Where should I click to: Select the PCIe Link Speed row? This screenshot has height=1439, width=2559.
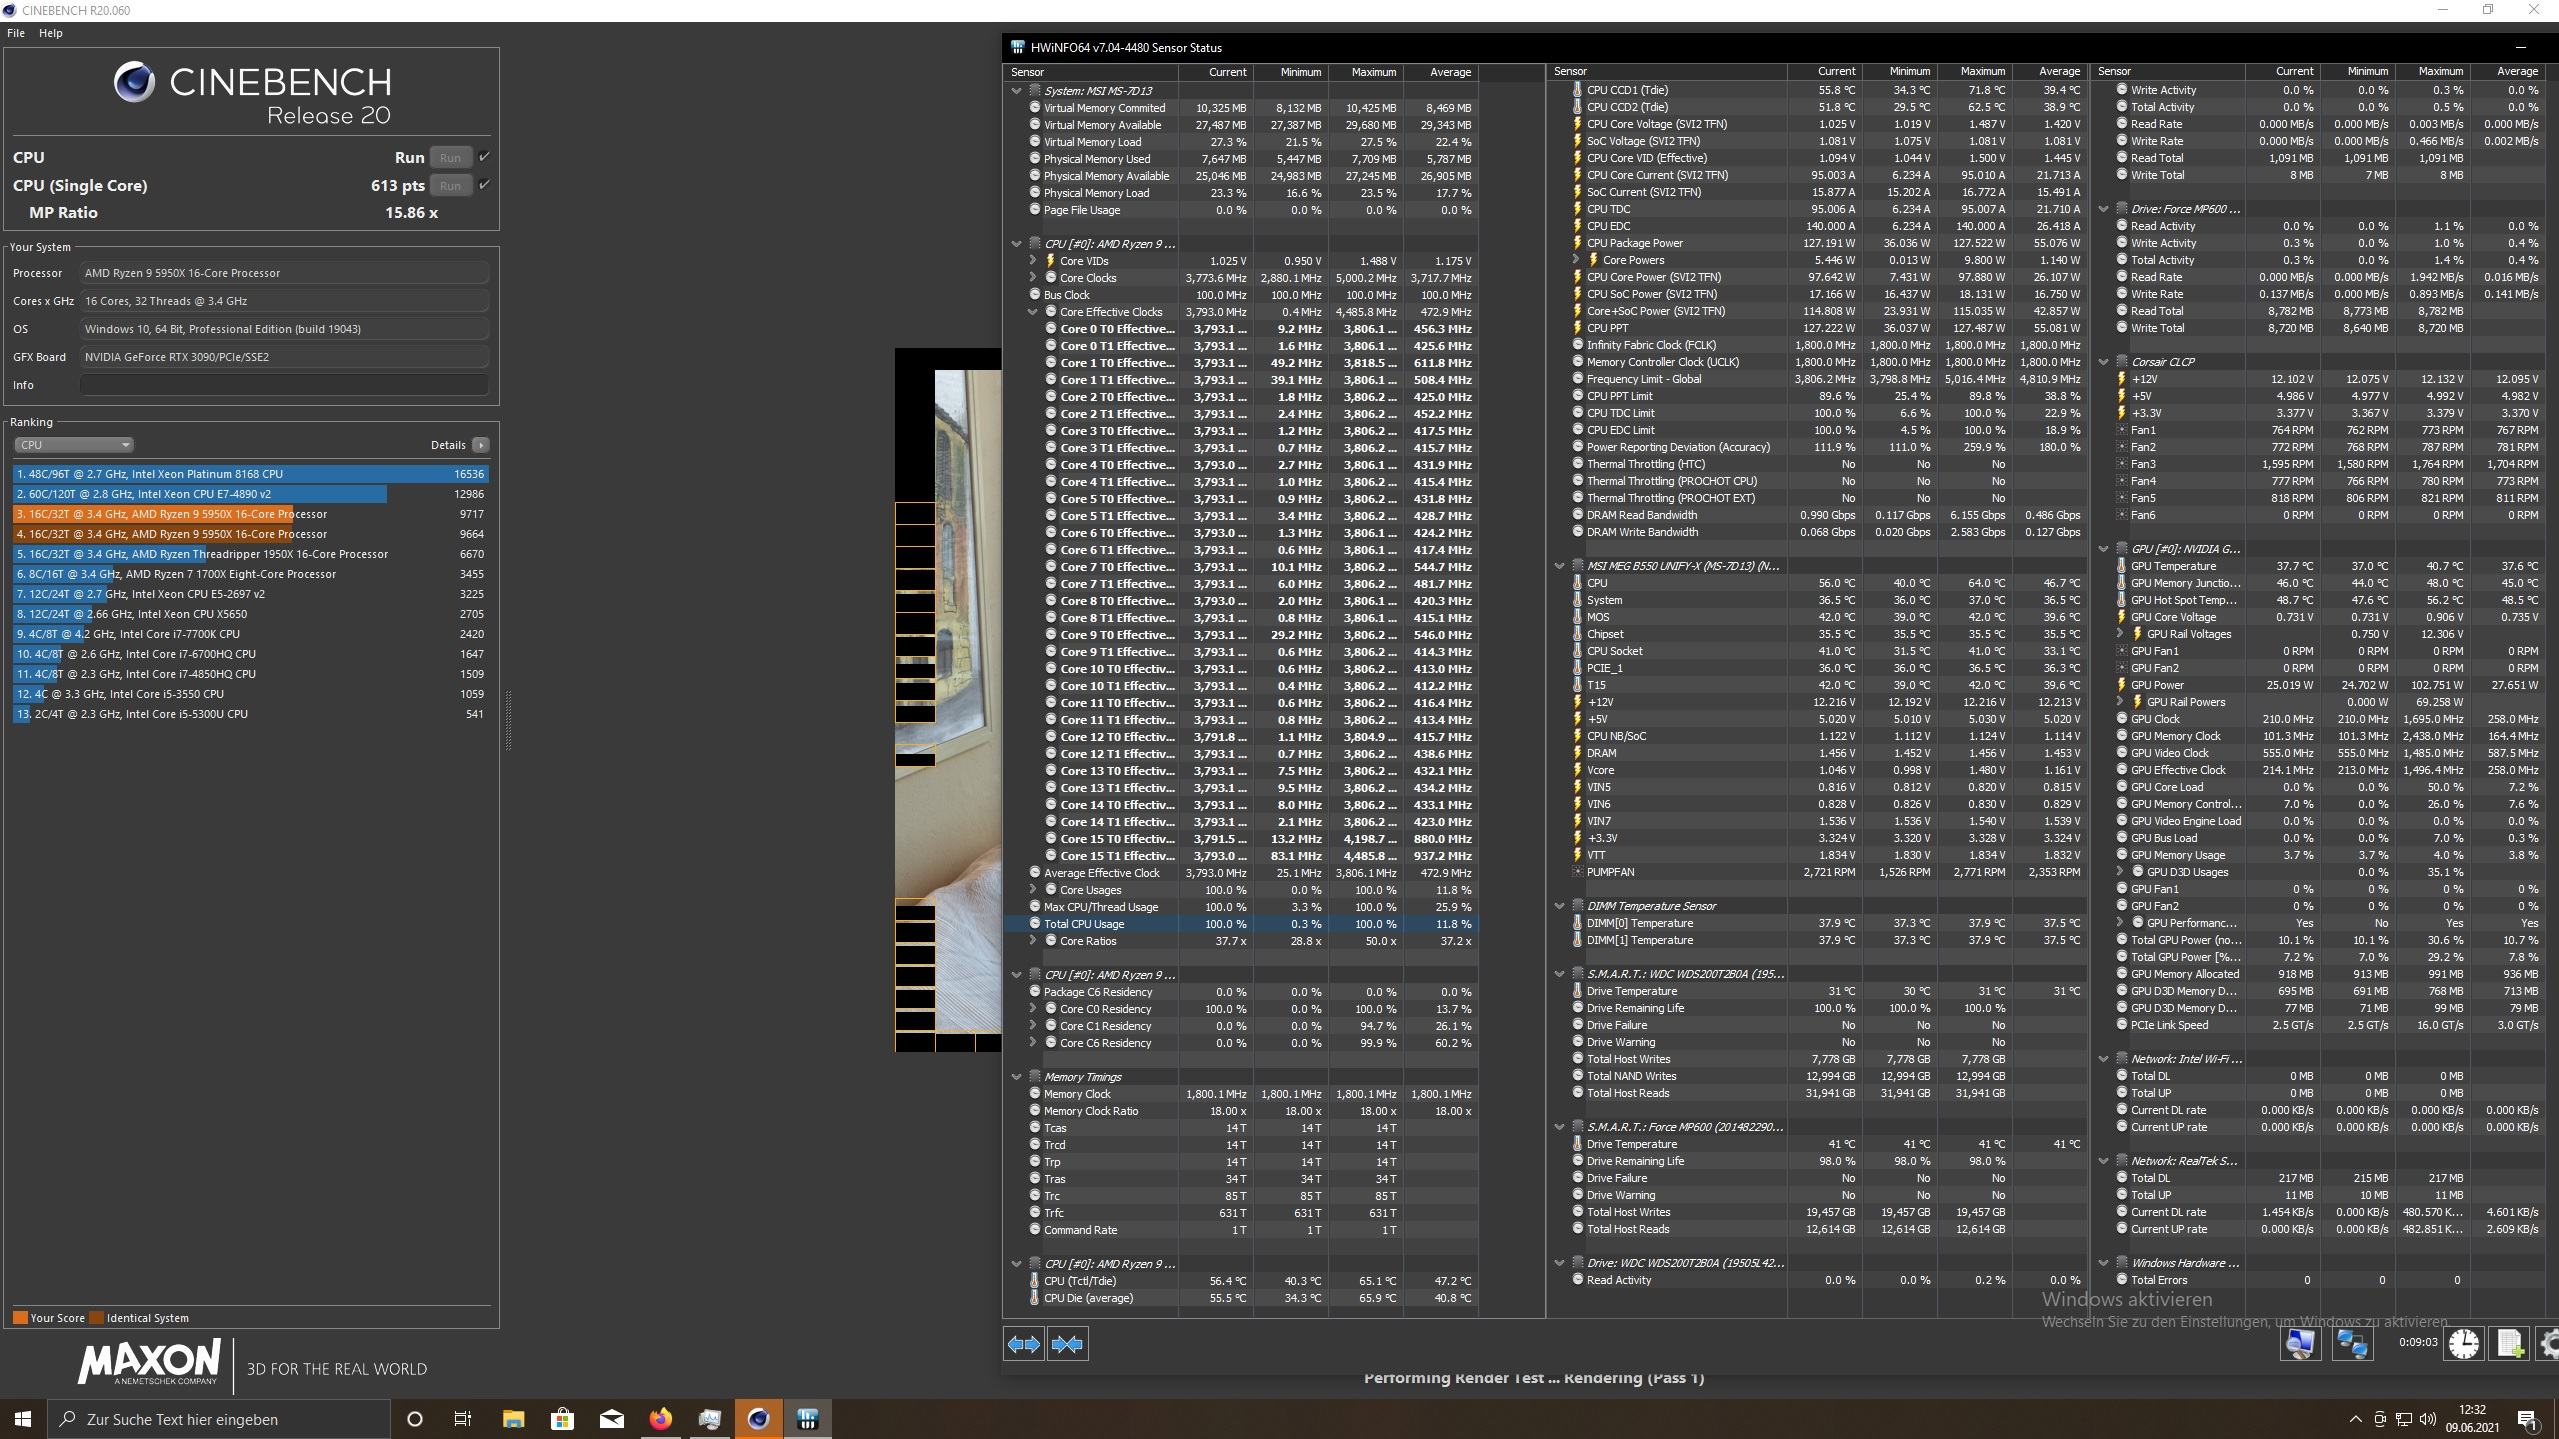pyautogui.click(x=2319, y=1025)
